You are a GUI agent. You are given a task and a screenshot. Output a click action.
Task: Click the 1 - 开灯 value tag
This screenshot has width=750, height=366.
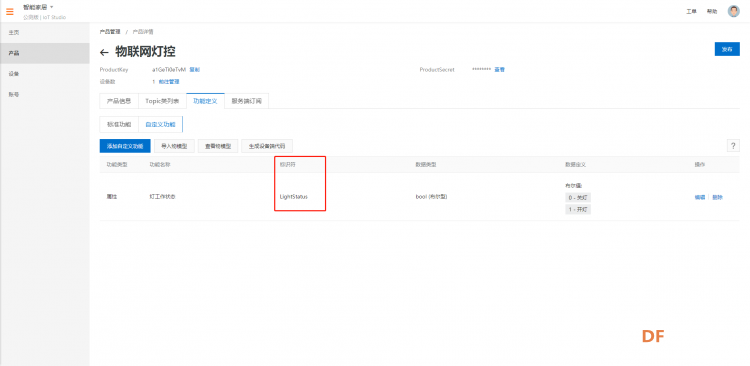coord(578,210)
